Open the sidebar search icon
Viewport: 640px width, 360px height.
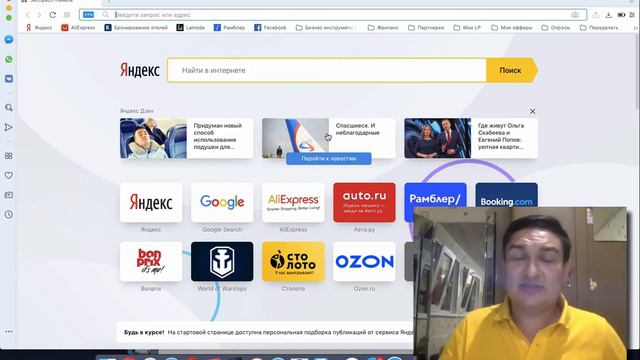(x=9, y=108)
